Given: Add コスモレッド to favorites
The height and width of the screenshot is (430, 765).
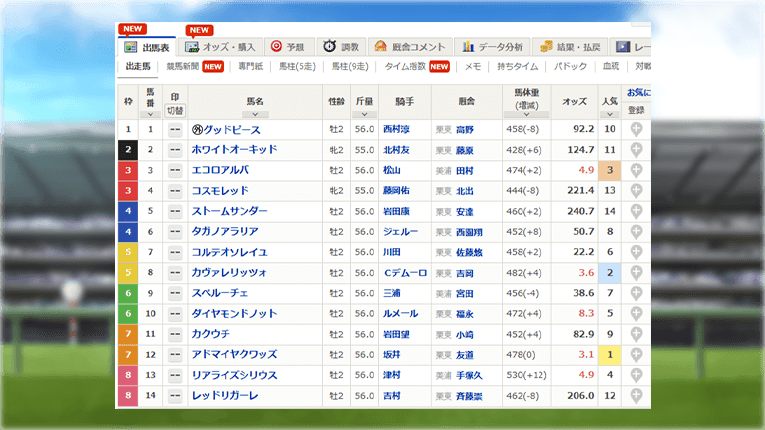Looking at the screenshot, I should coord(636,191).
